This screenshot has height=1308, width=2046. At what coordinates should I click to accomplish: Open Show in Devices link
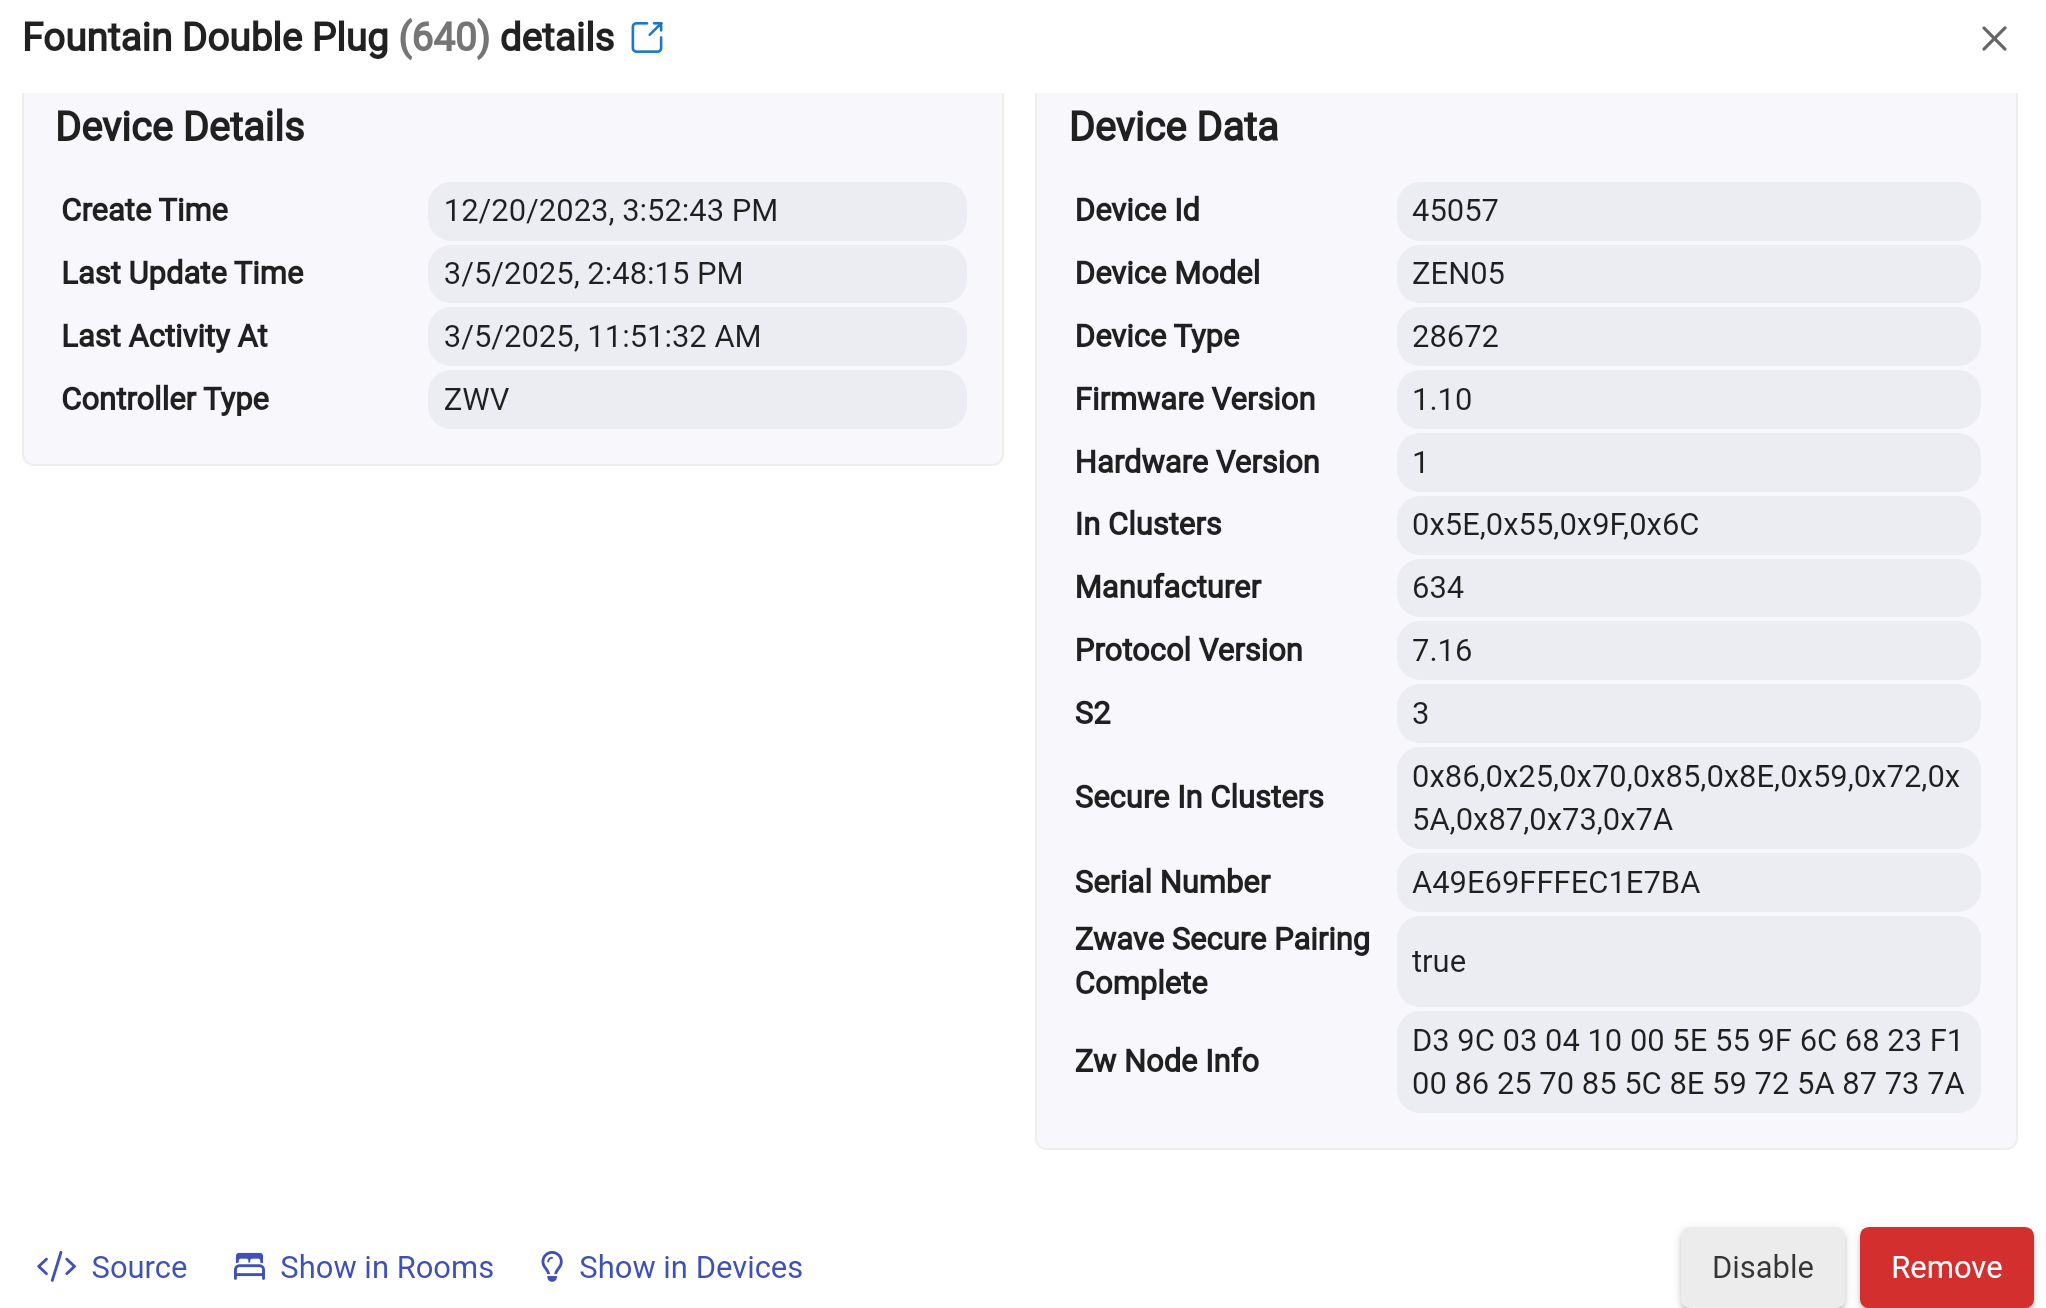[x=690, y=1267]
